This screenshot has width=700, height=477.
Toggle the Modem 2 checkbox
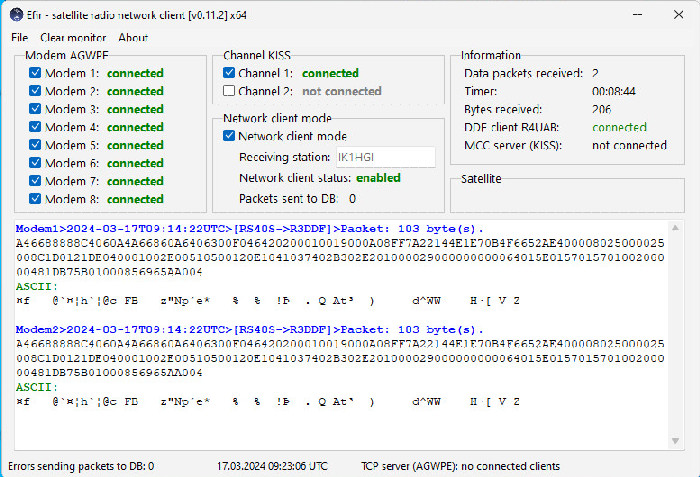(35, 91)
